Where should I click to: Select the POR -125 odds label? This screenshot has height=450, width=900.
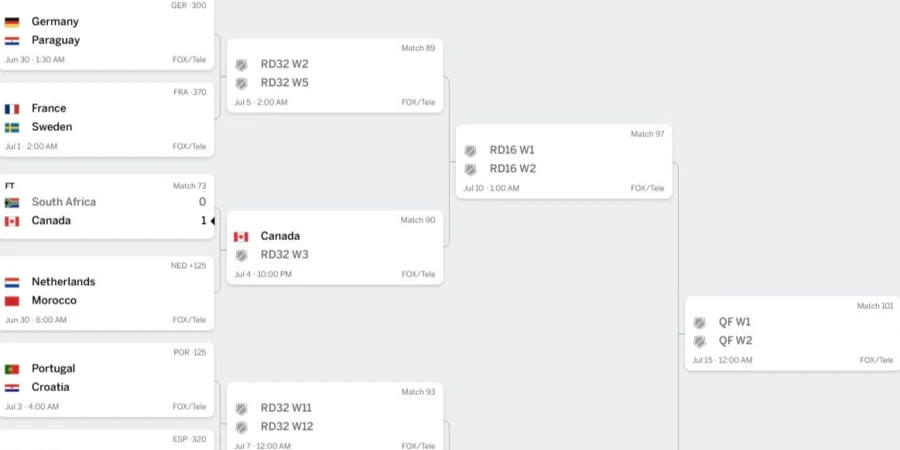(189, 352)
